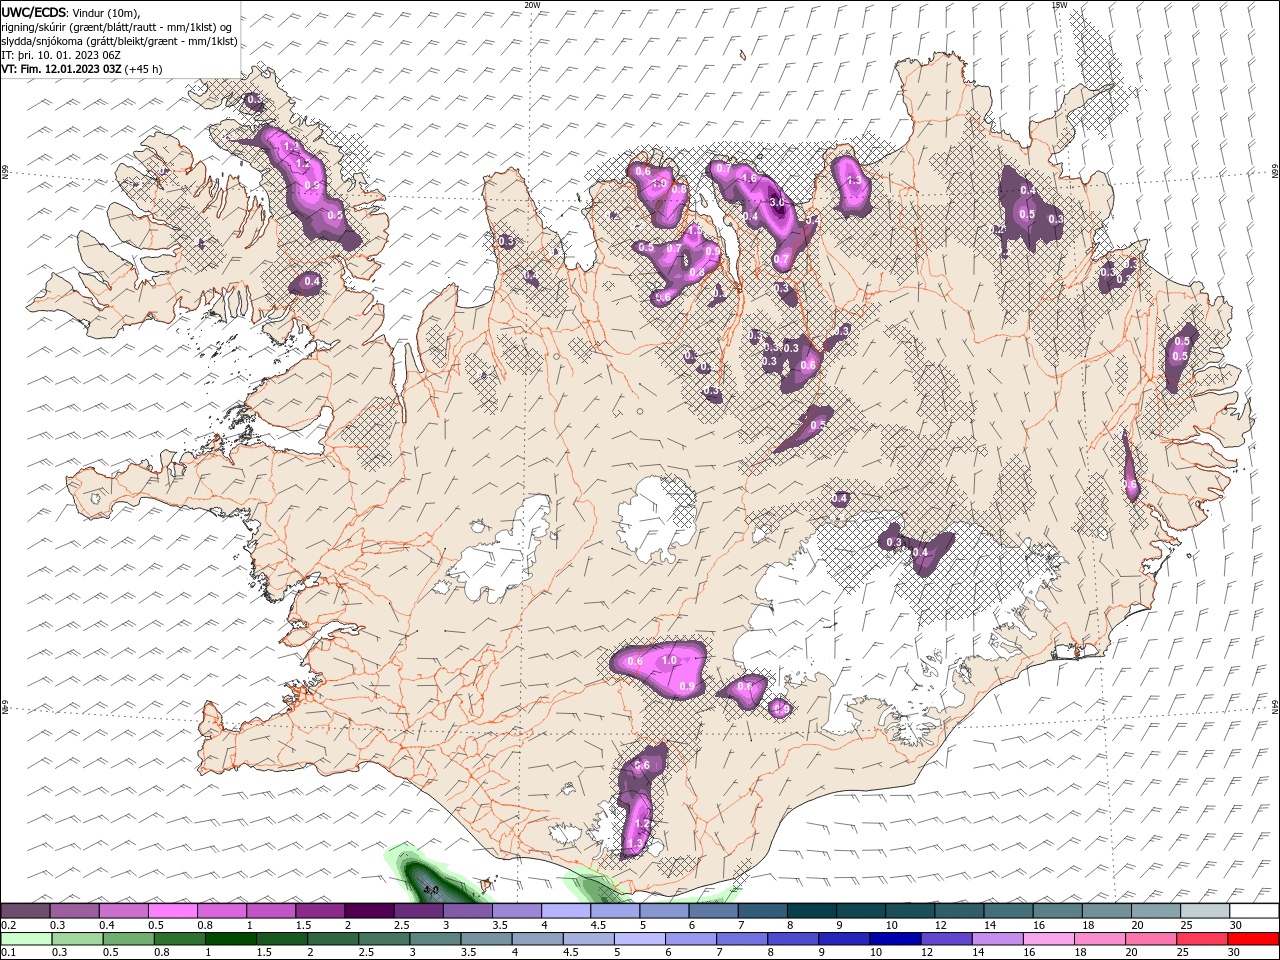Pick the bright pink 0.5 swatch in upper legend row

tap(172, 911)
